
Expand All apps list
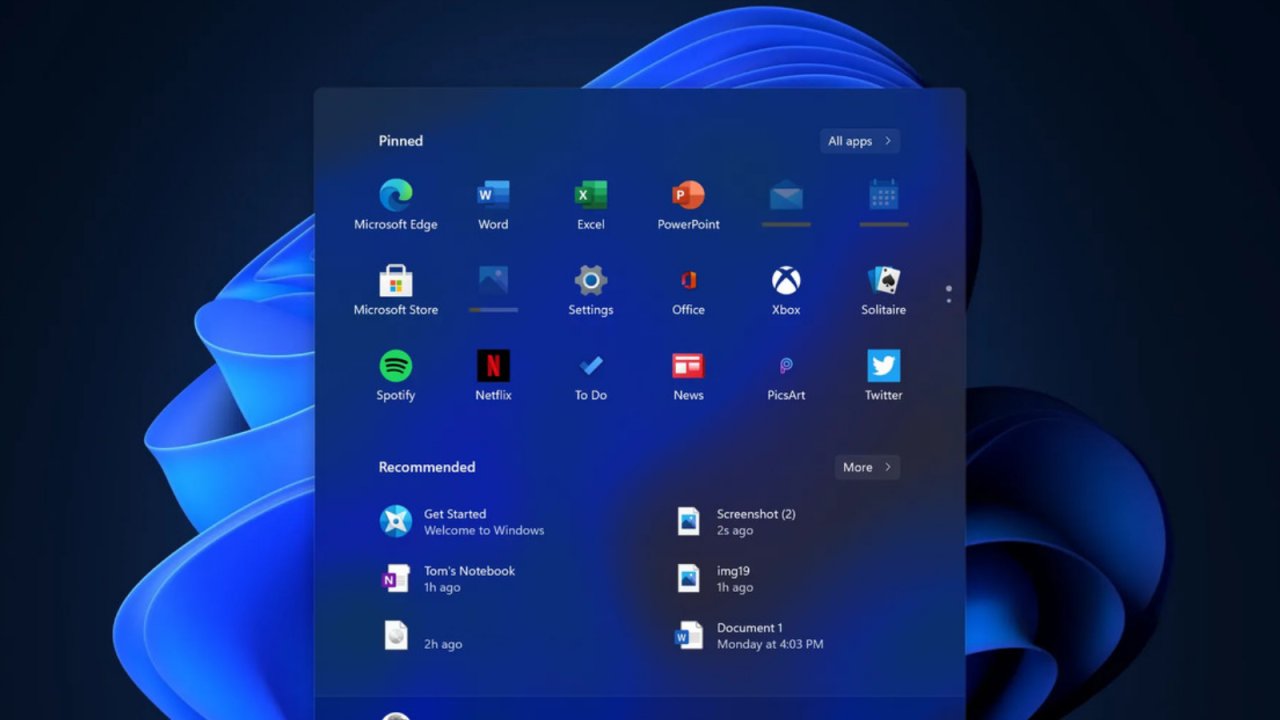(860, 141)
